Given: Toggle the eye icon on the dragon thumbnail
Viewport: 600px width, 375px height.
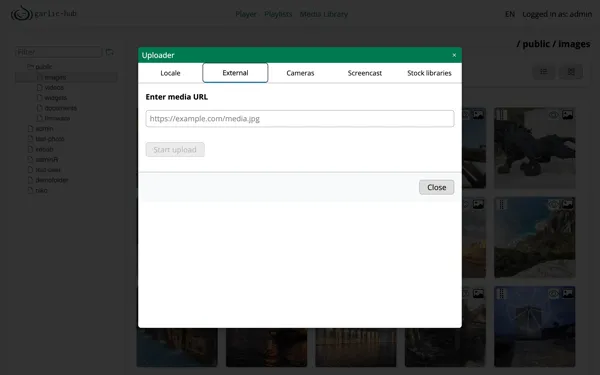Looking at the screenshot, I should point(553,114).
